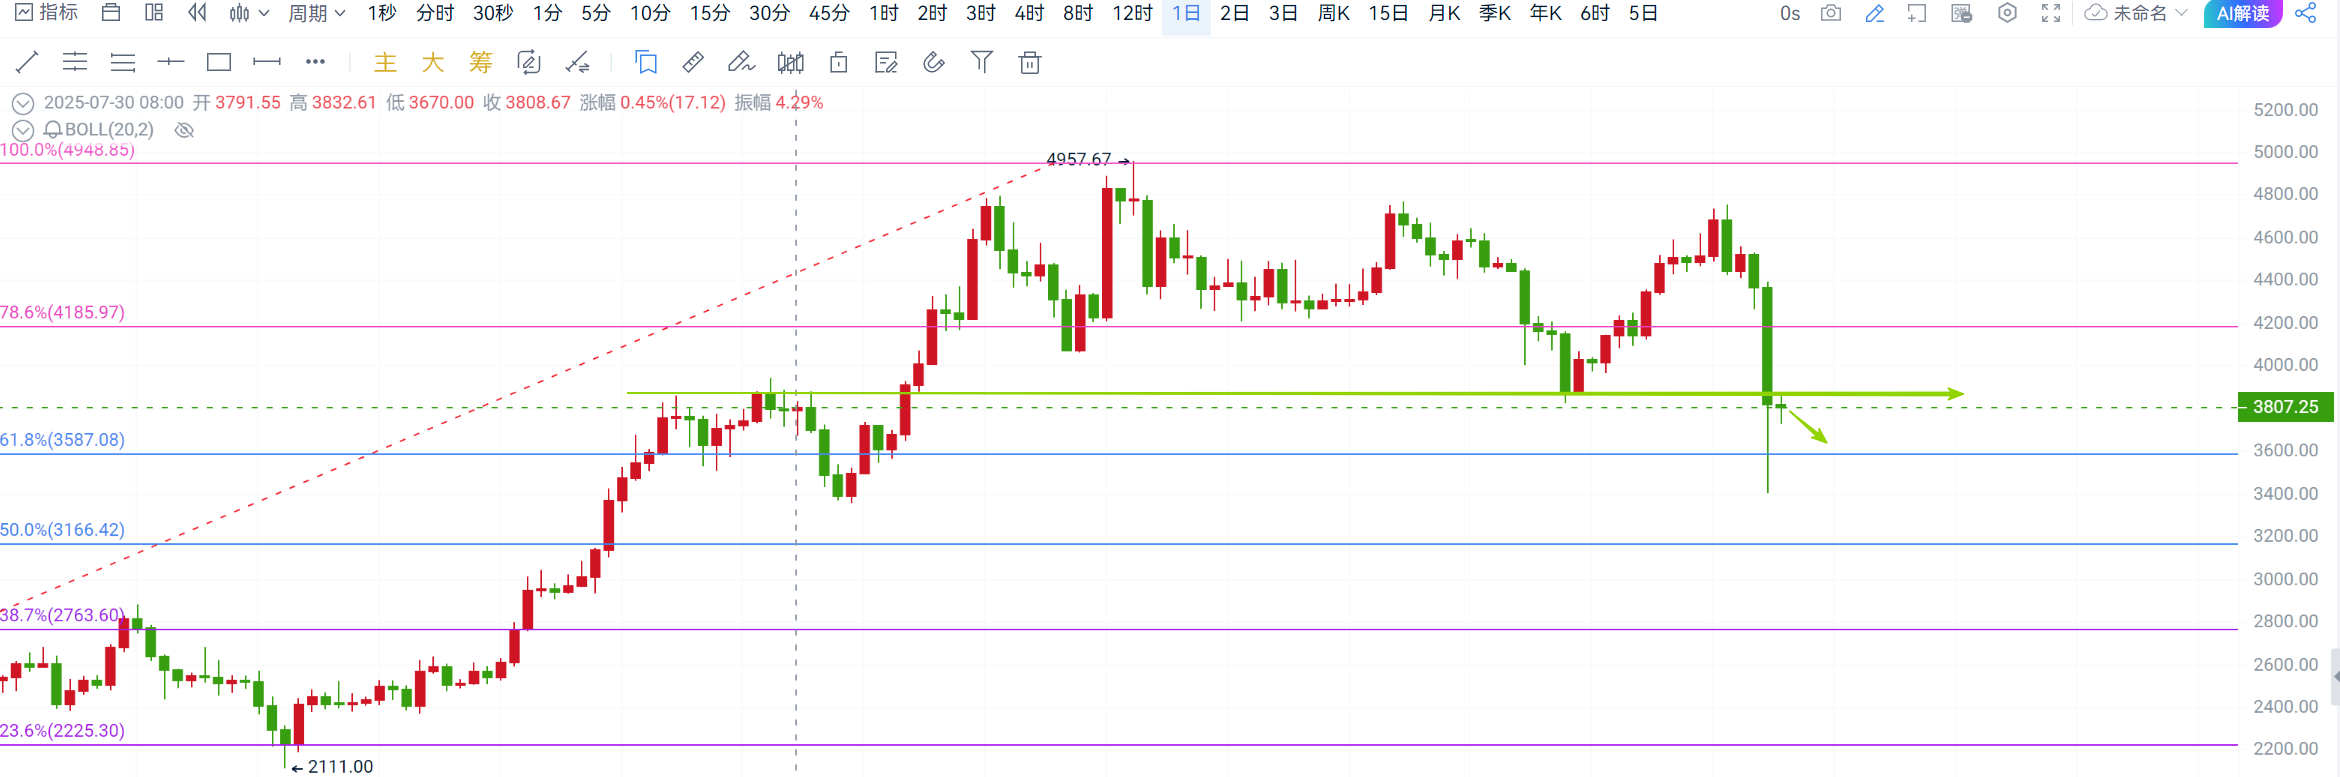The width and height of the screenshot is (2340, 777).
Task: Select the rectangle drawing tool
Action: (219, 62)
